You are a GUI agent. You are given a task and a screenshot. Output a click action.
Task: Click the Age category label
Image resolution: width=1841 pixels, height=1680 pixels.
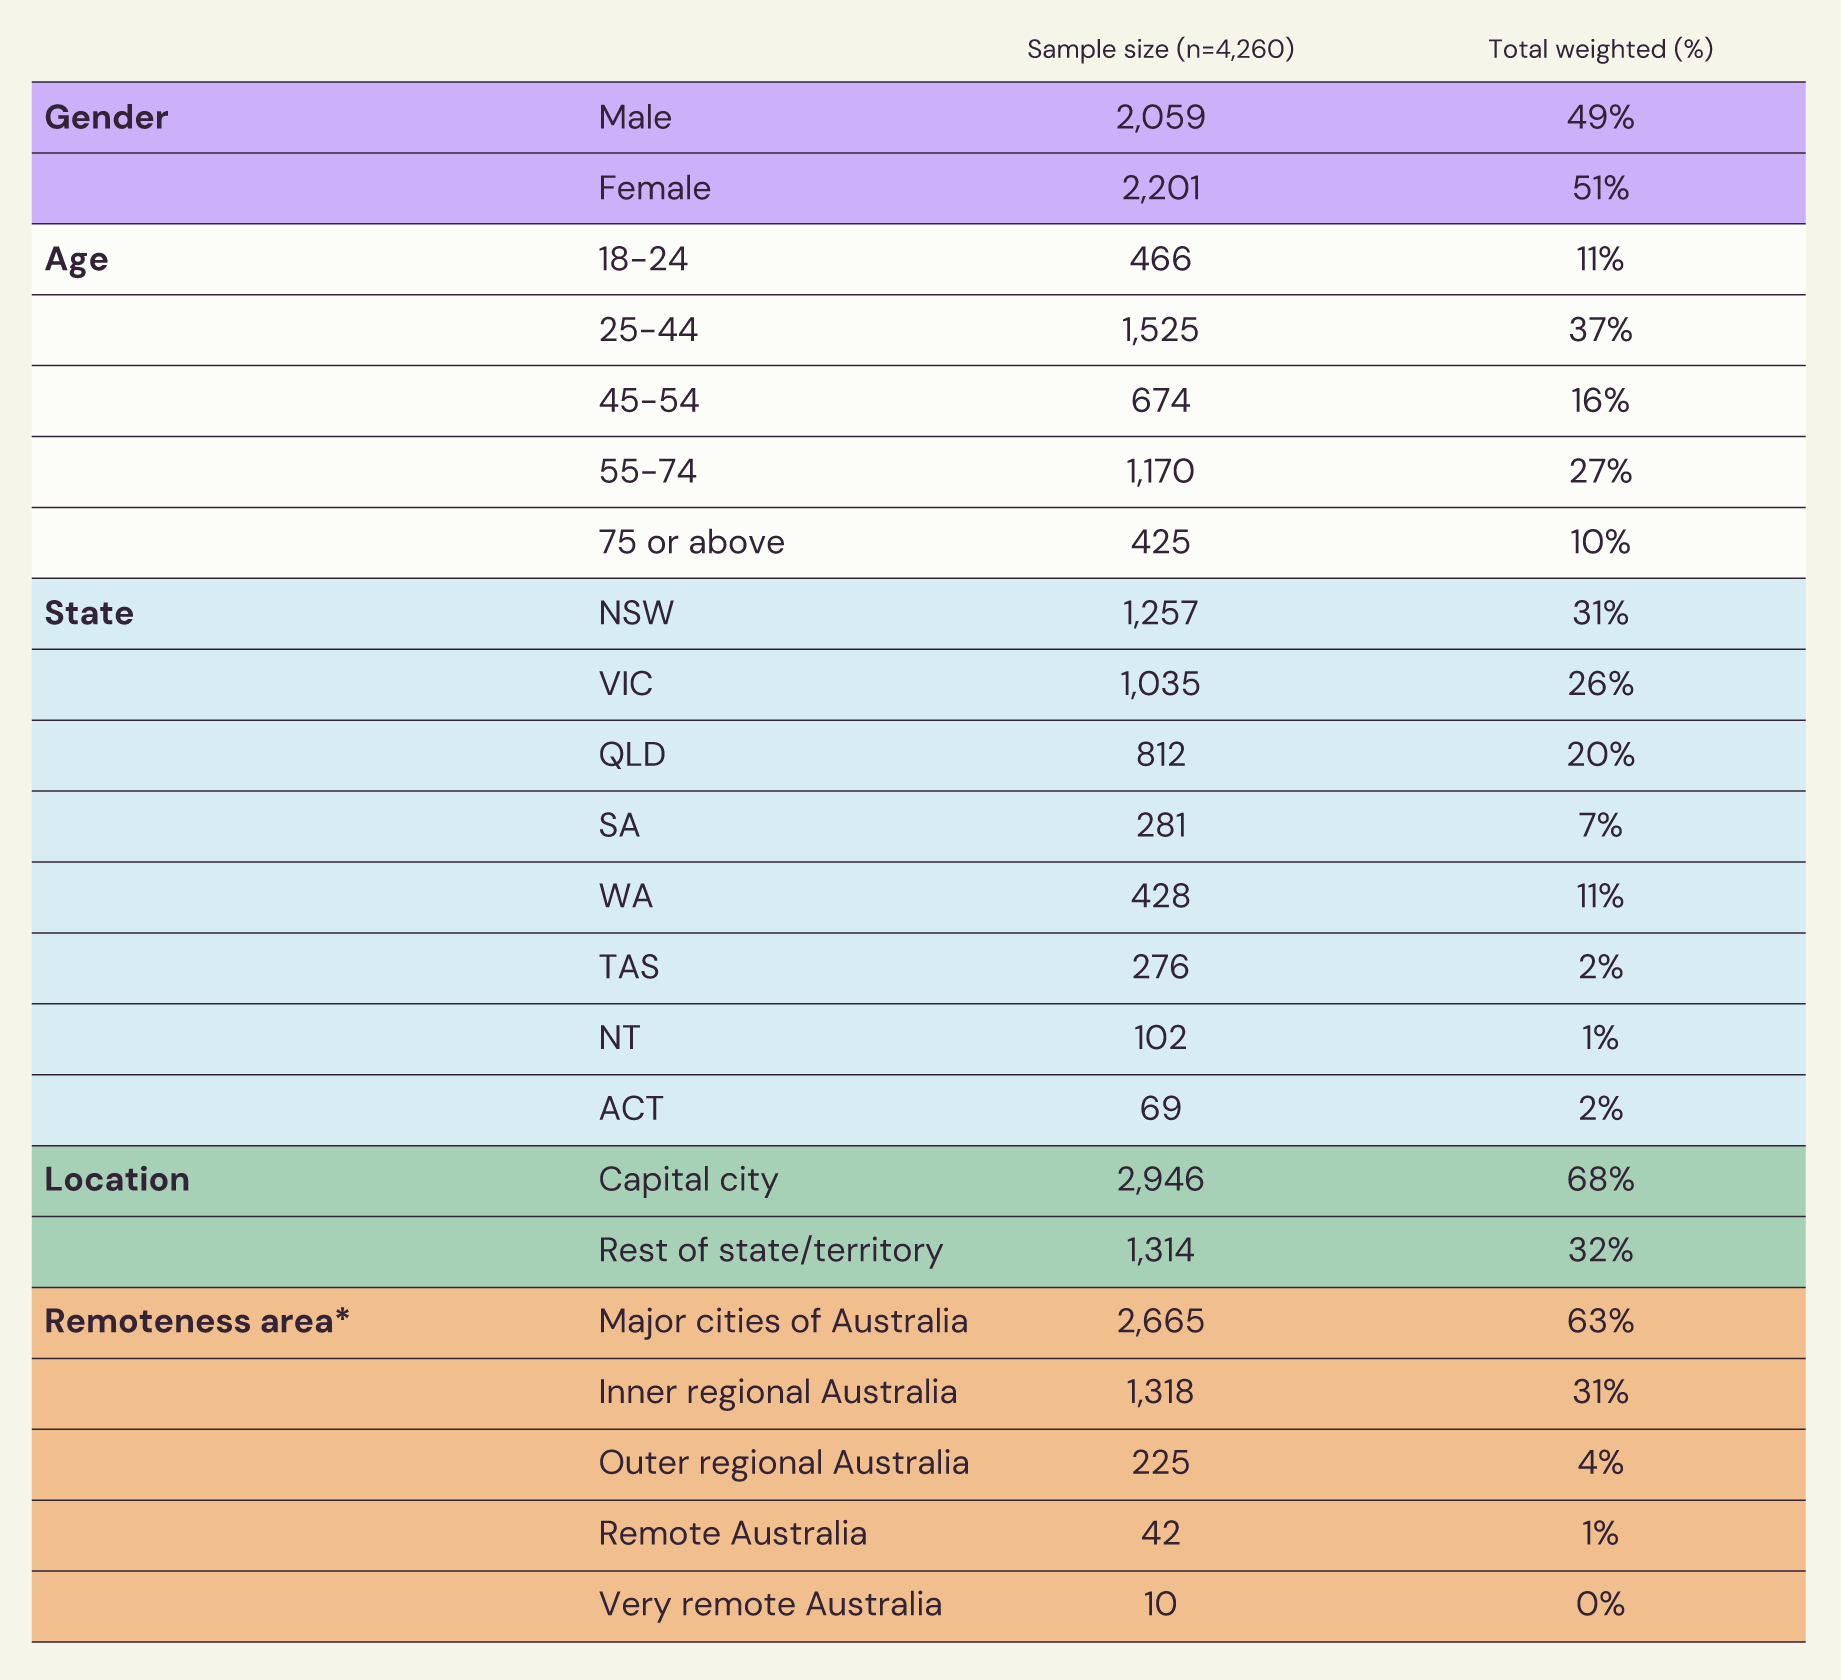click(77, 260)
